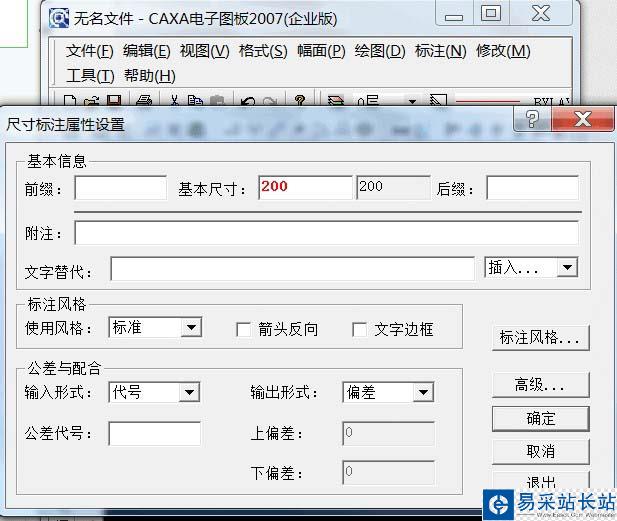Enable the 文字边框 checkbox
The height and width of the screenshot is (521, 617).
click(x=360, y=330)
